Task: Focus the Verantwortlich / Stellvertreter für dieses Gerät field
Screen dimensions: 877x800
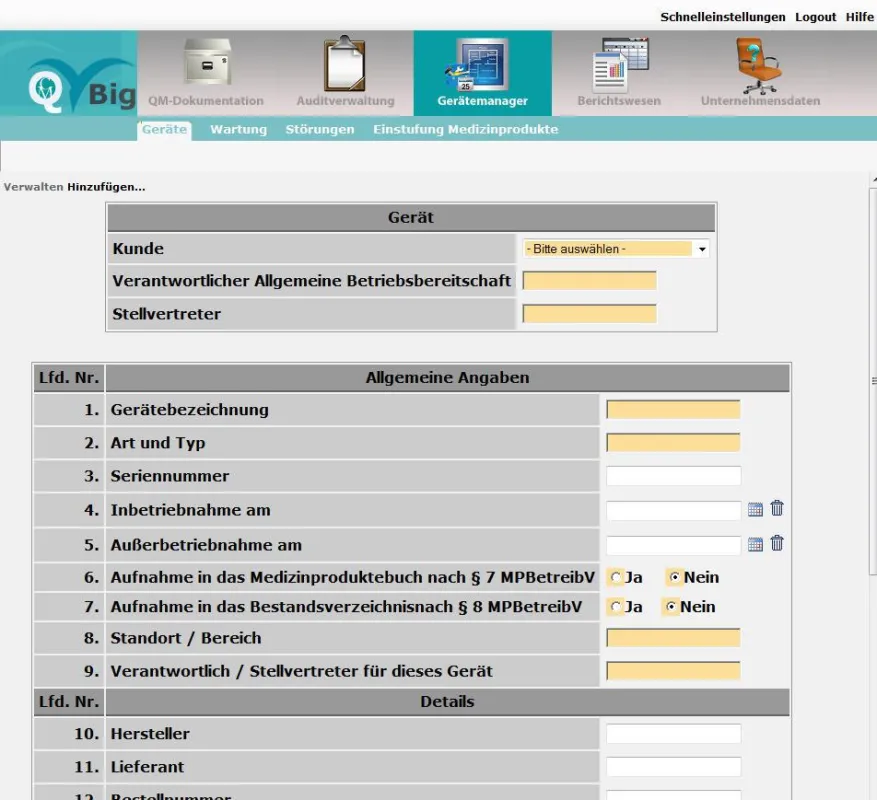Action: click(x=673, y=671)
